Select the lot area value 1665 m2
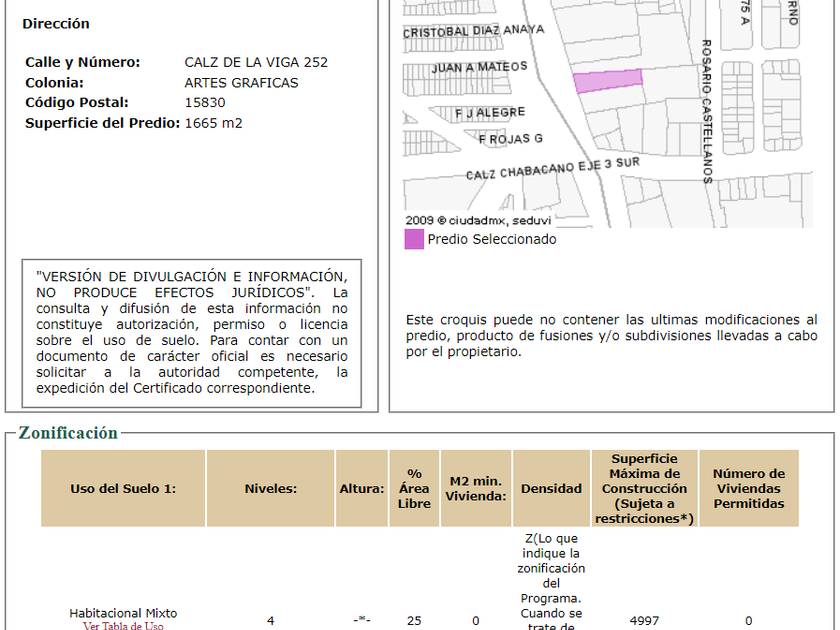The width and height of the screenshot is (840, 630). click(213, 123)
